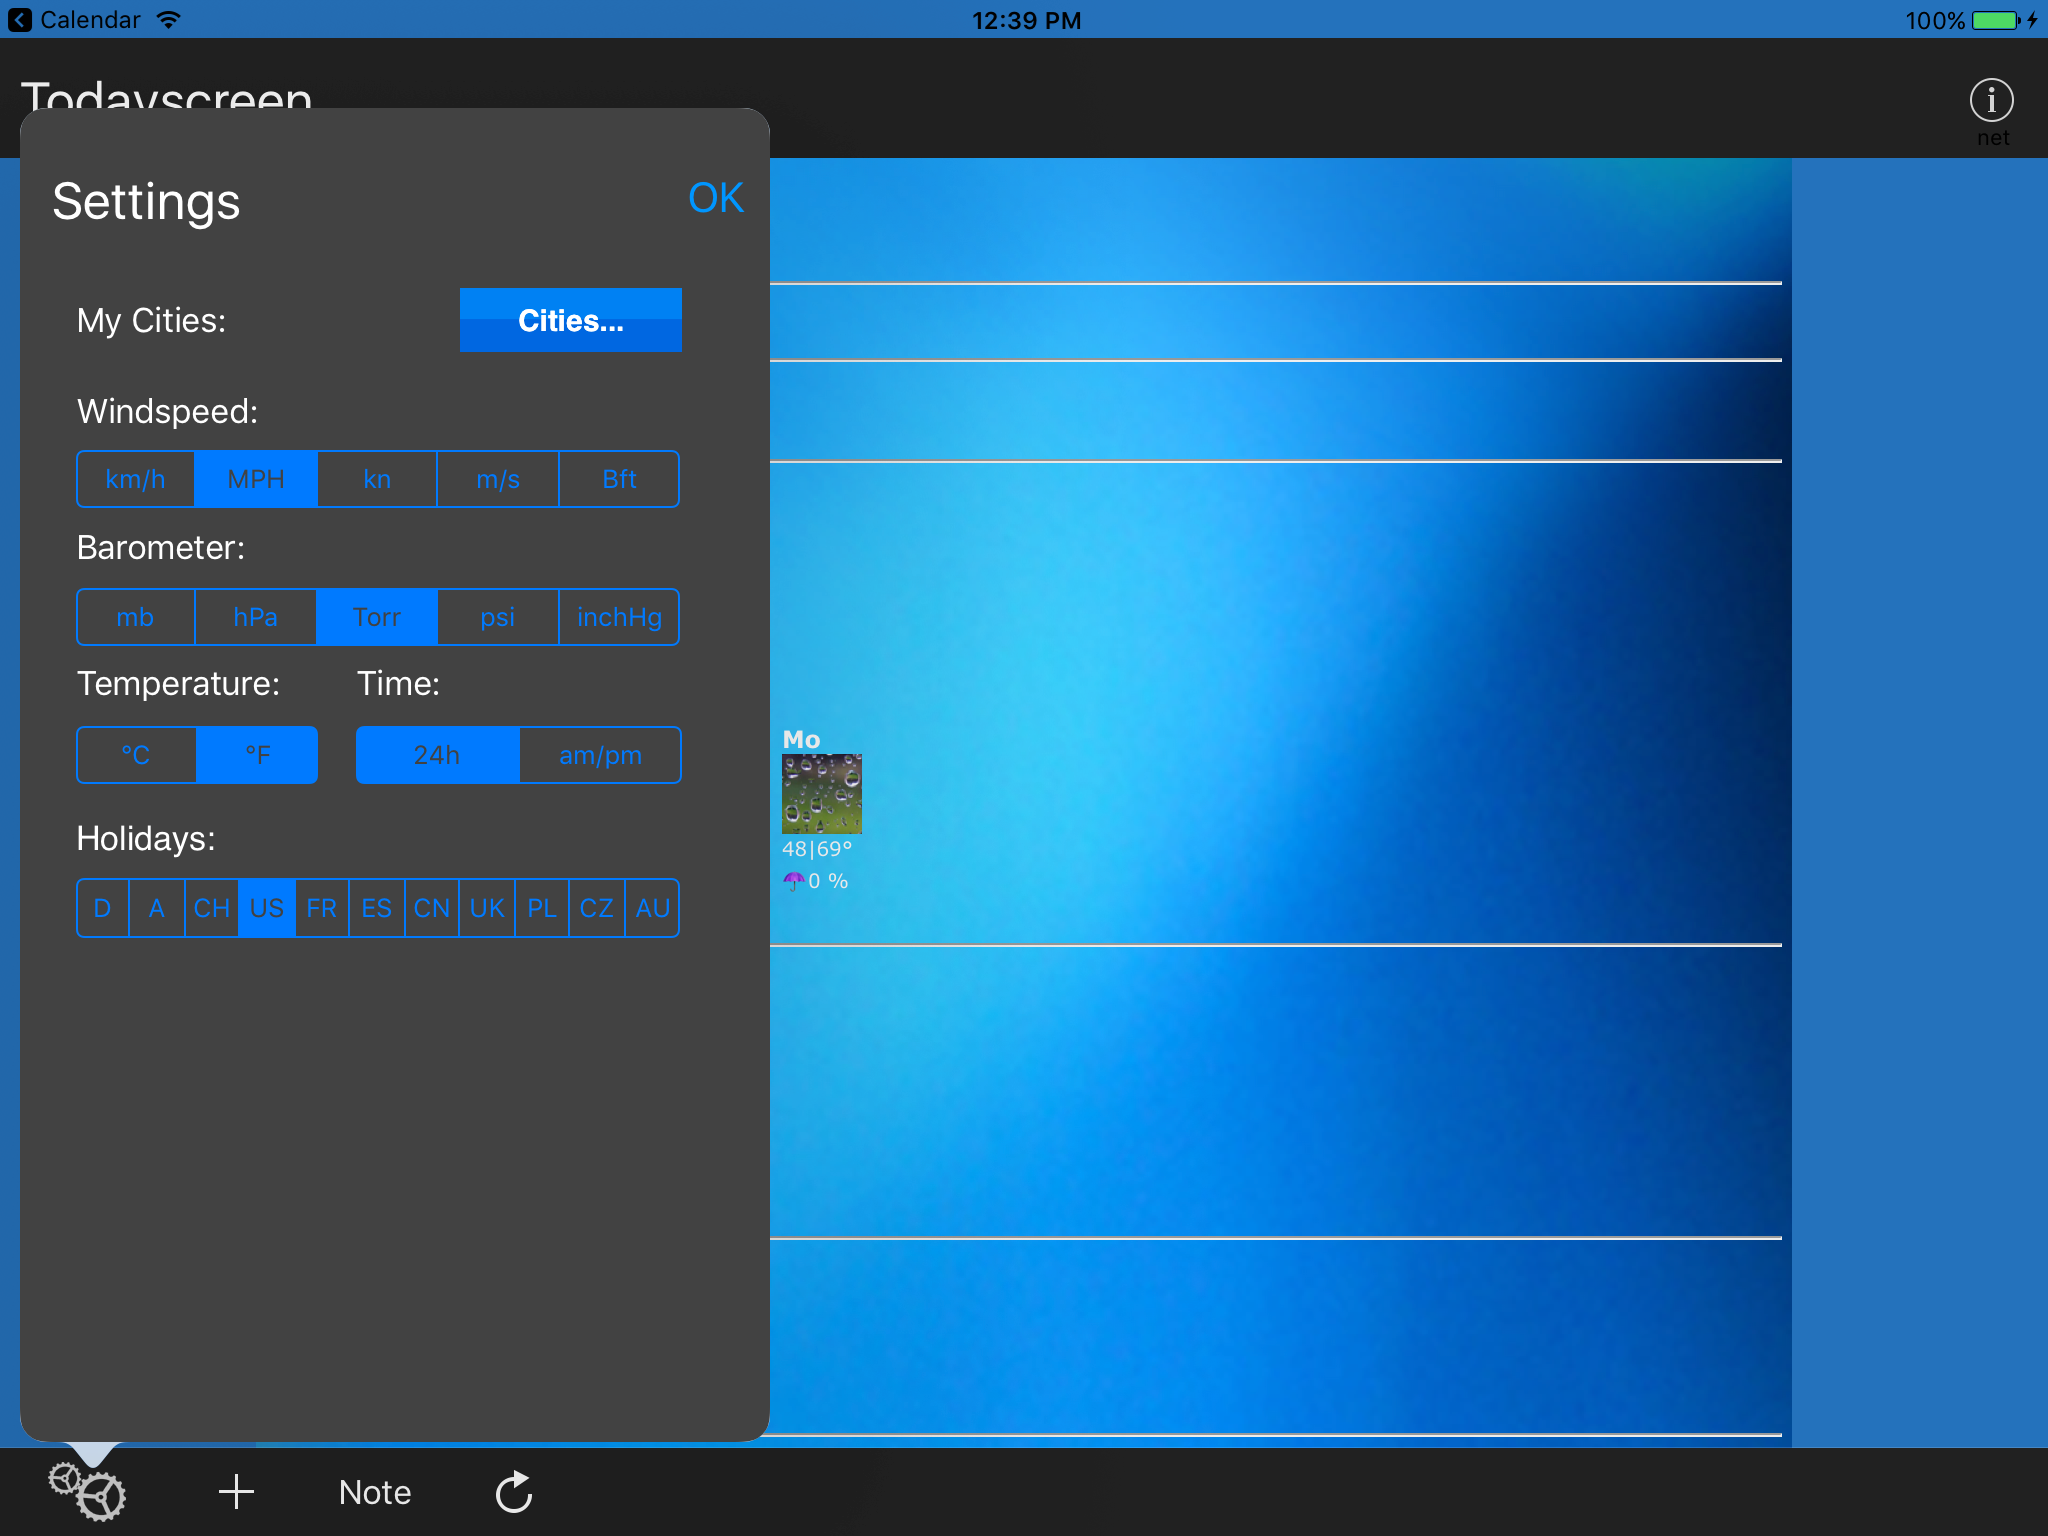The height and width of the screenshot is (1536, 2048).
Task: Open Monday's raindrop weather thumbnail
Action: pyautogui.click(x=821, y=794)
